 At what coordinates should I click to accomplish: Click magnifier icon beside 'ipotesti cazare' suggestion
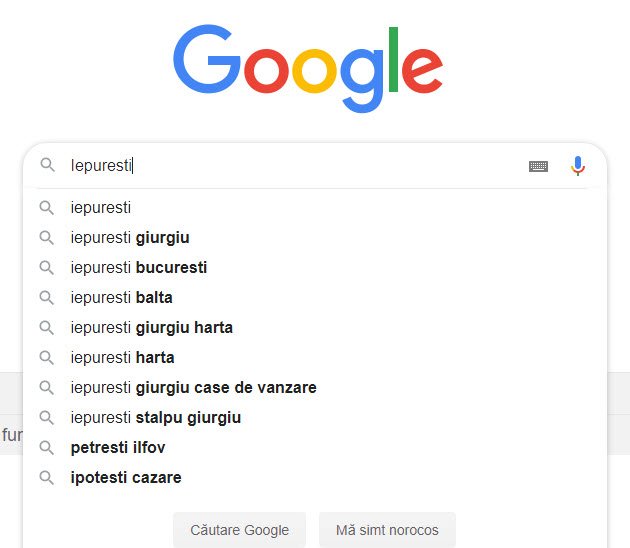coord(46,478)
